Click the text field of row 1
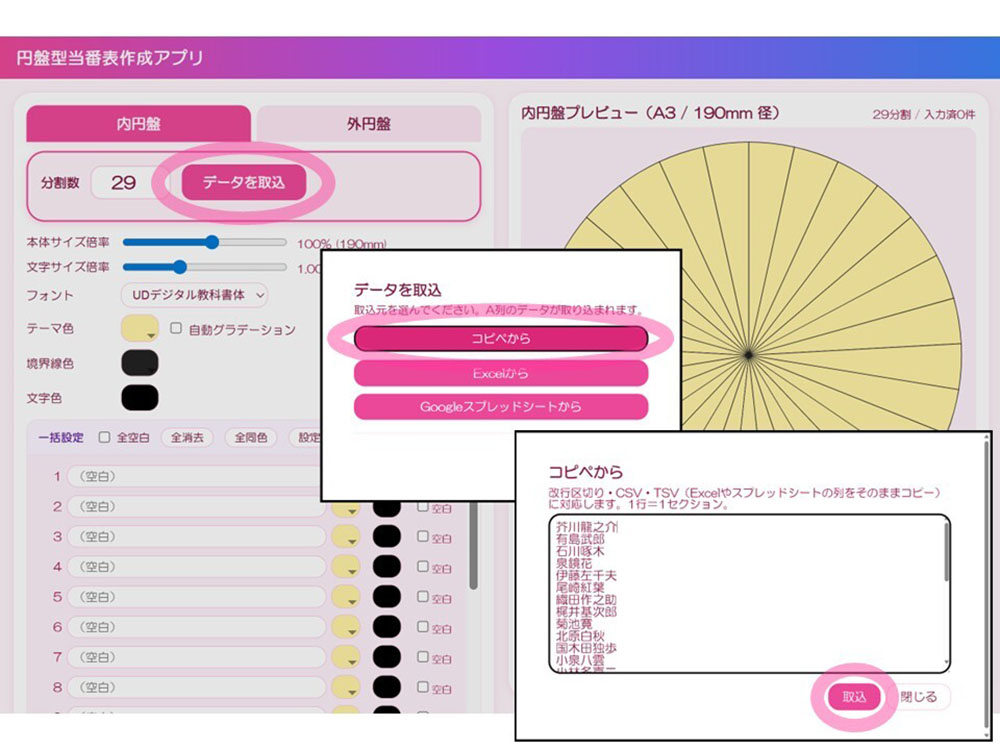Viewport: 1000px width, 750px height. click(x=195, y=476)
